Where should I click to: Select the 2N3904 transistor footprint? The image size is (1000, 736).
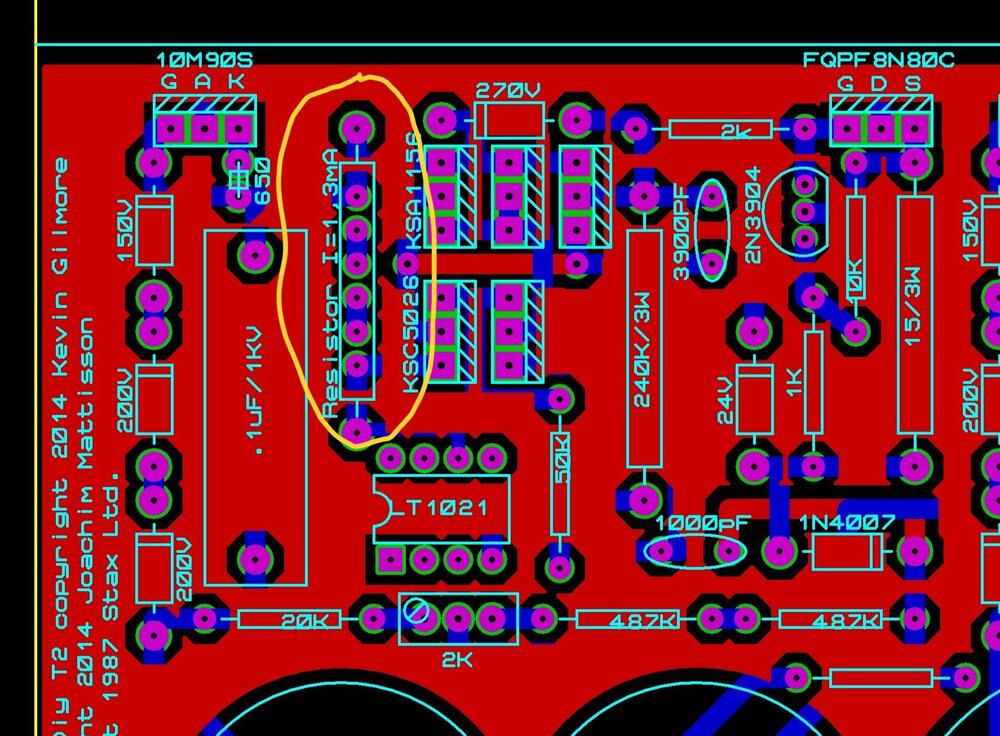803,212
